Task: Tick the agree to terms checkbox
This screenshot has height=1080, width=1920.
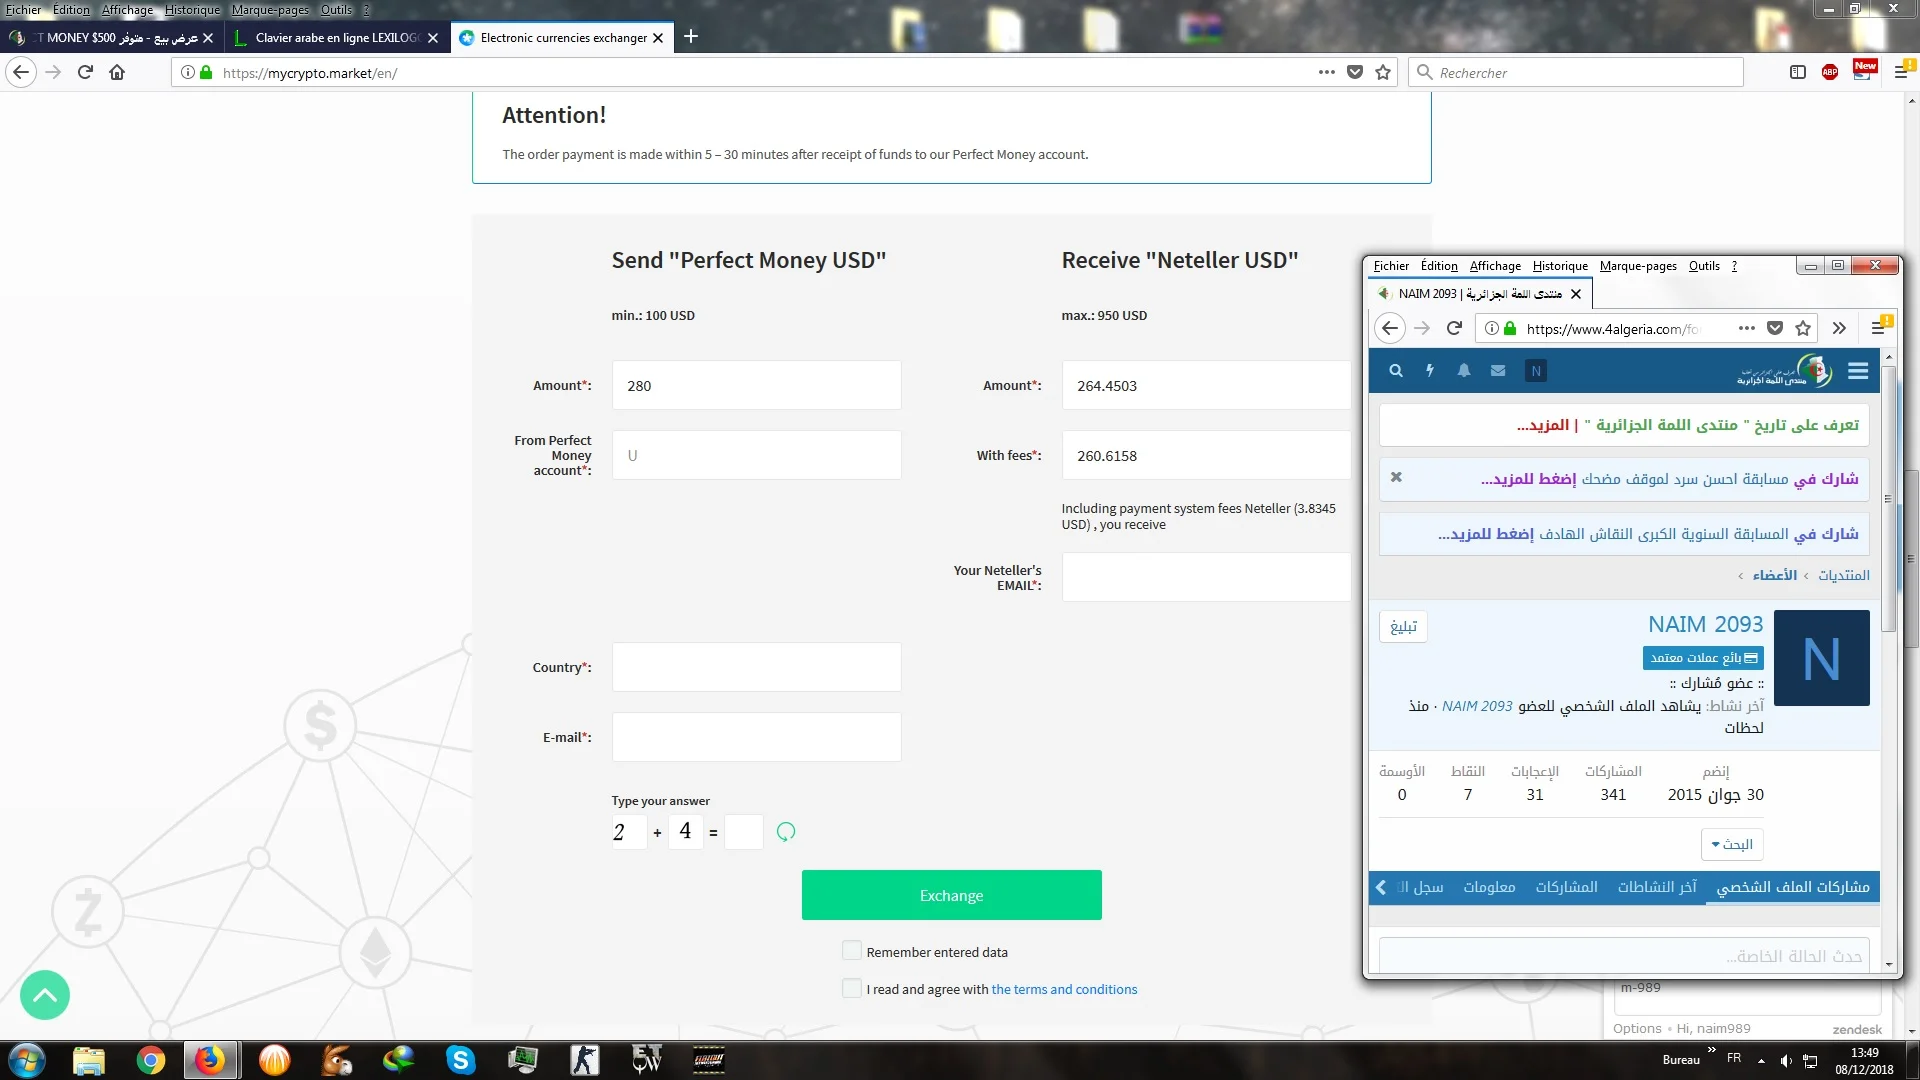Action: (852, 989)
